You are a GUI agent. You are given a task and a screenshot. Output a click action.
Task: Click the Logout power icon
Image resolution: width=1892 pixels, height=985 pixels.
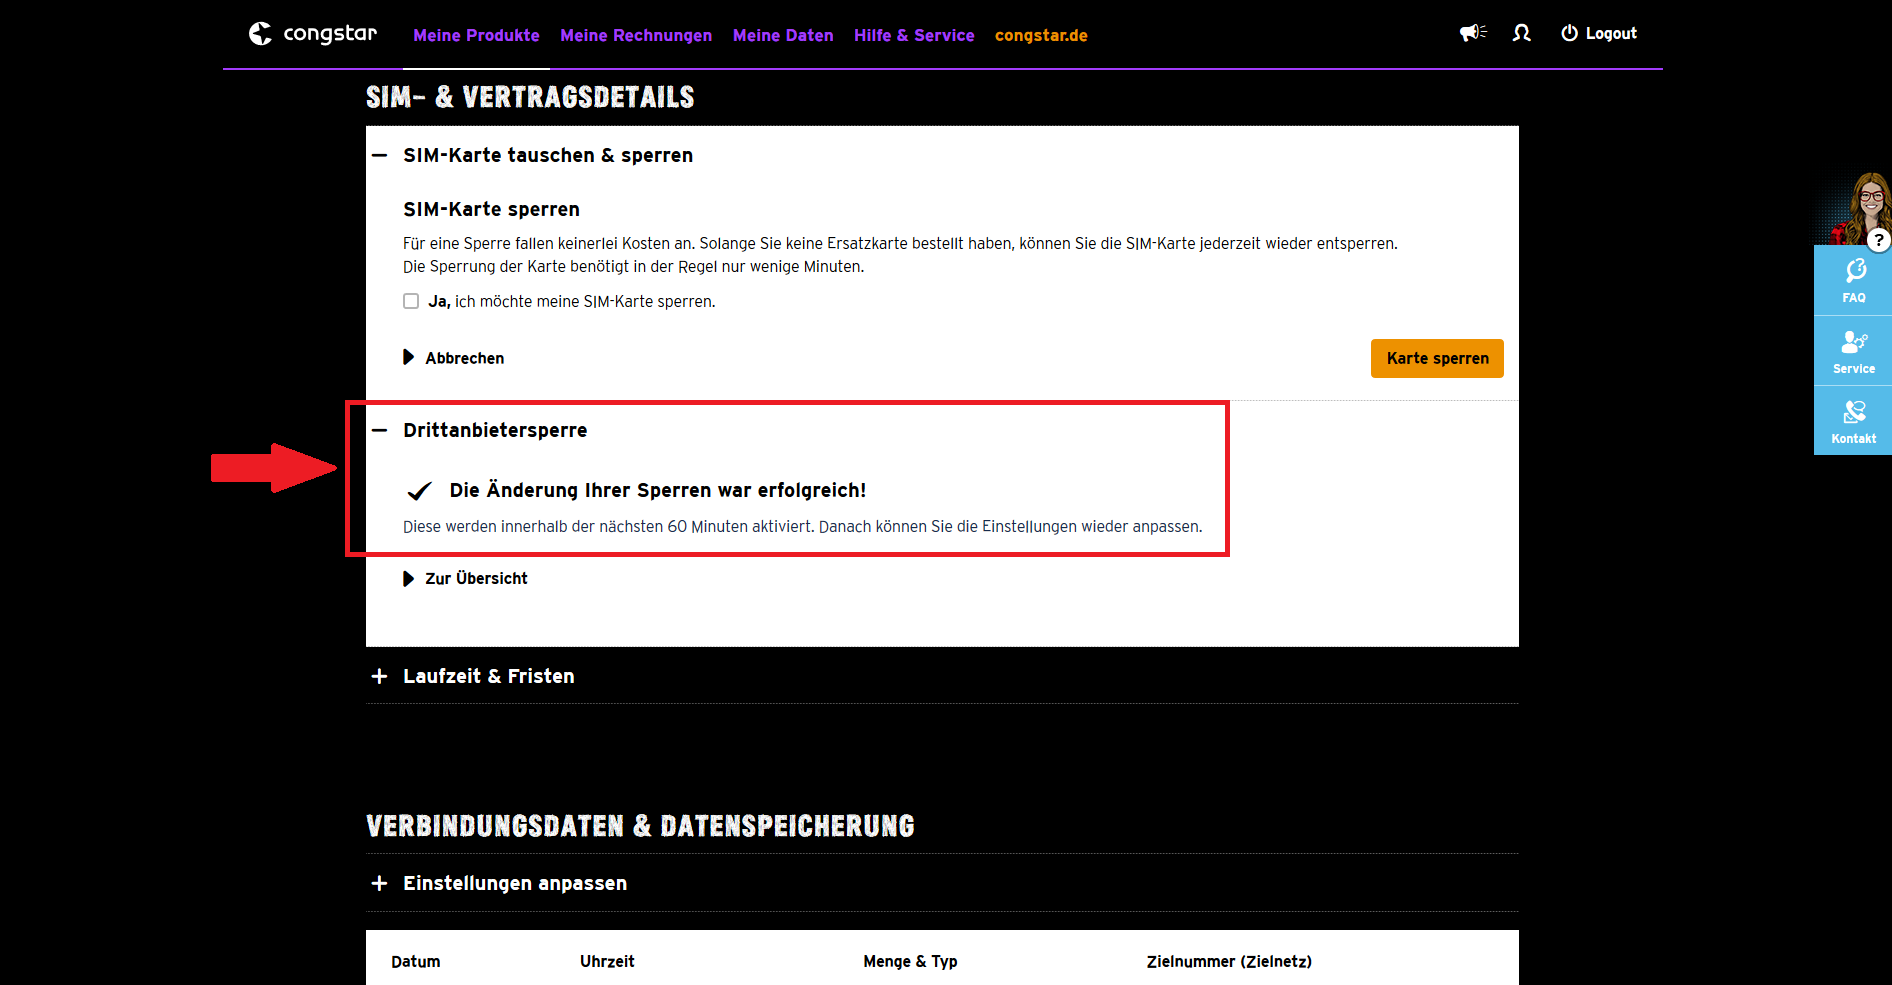click(1570, 33)
